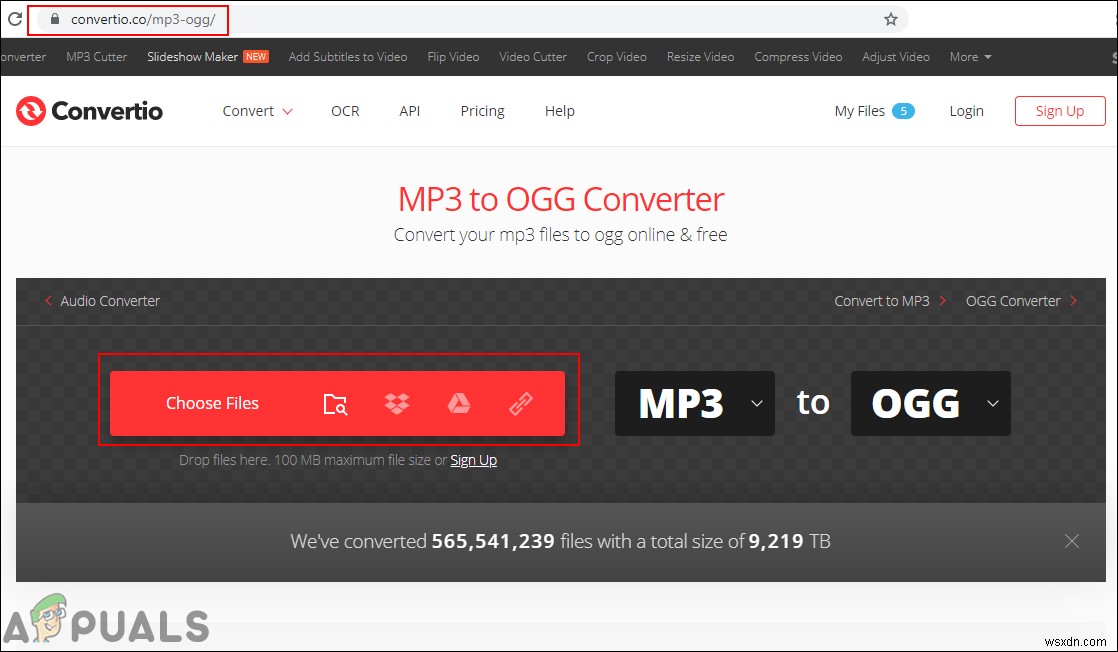Import a file from Google Drive
The image size is (1118, 652).
tap(459, 402)
